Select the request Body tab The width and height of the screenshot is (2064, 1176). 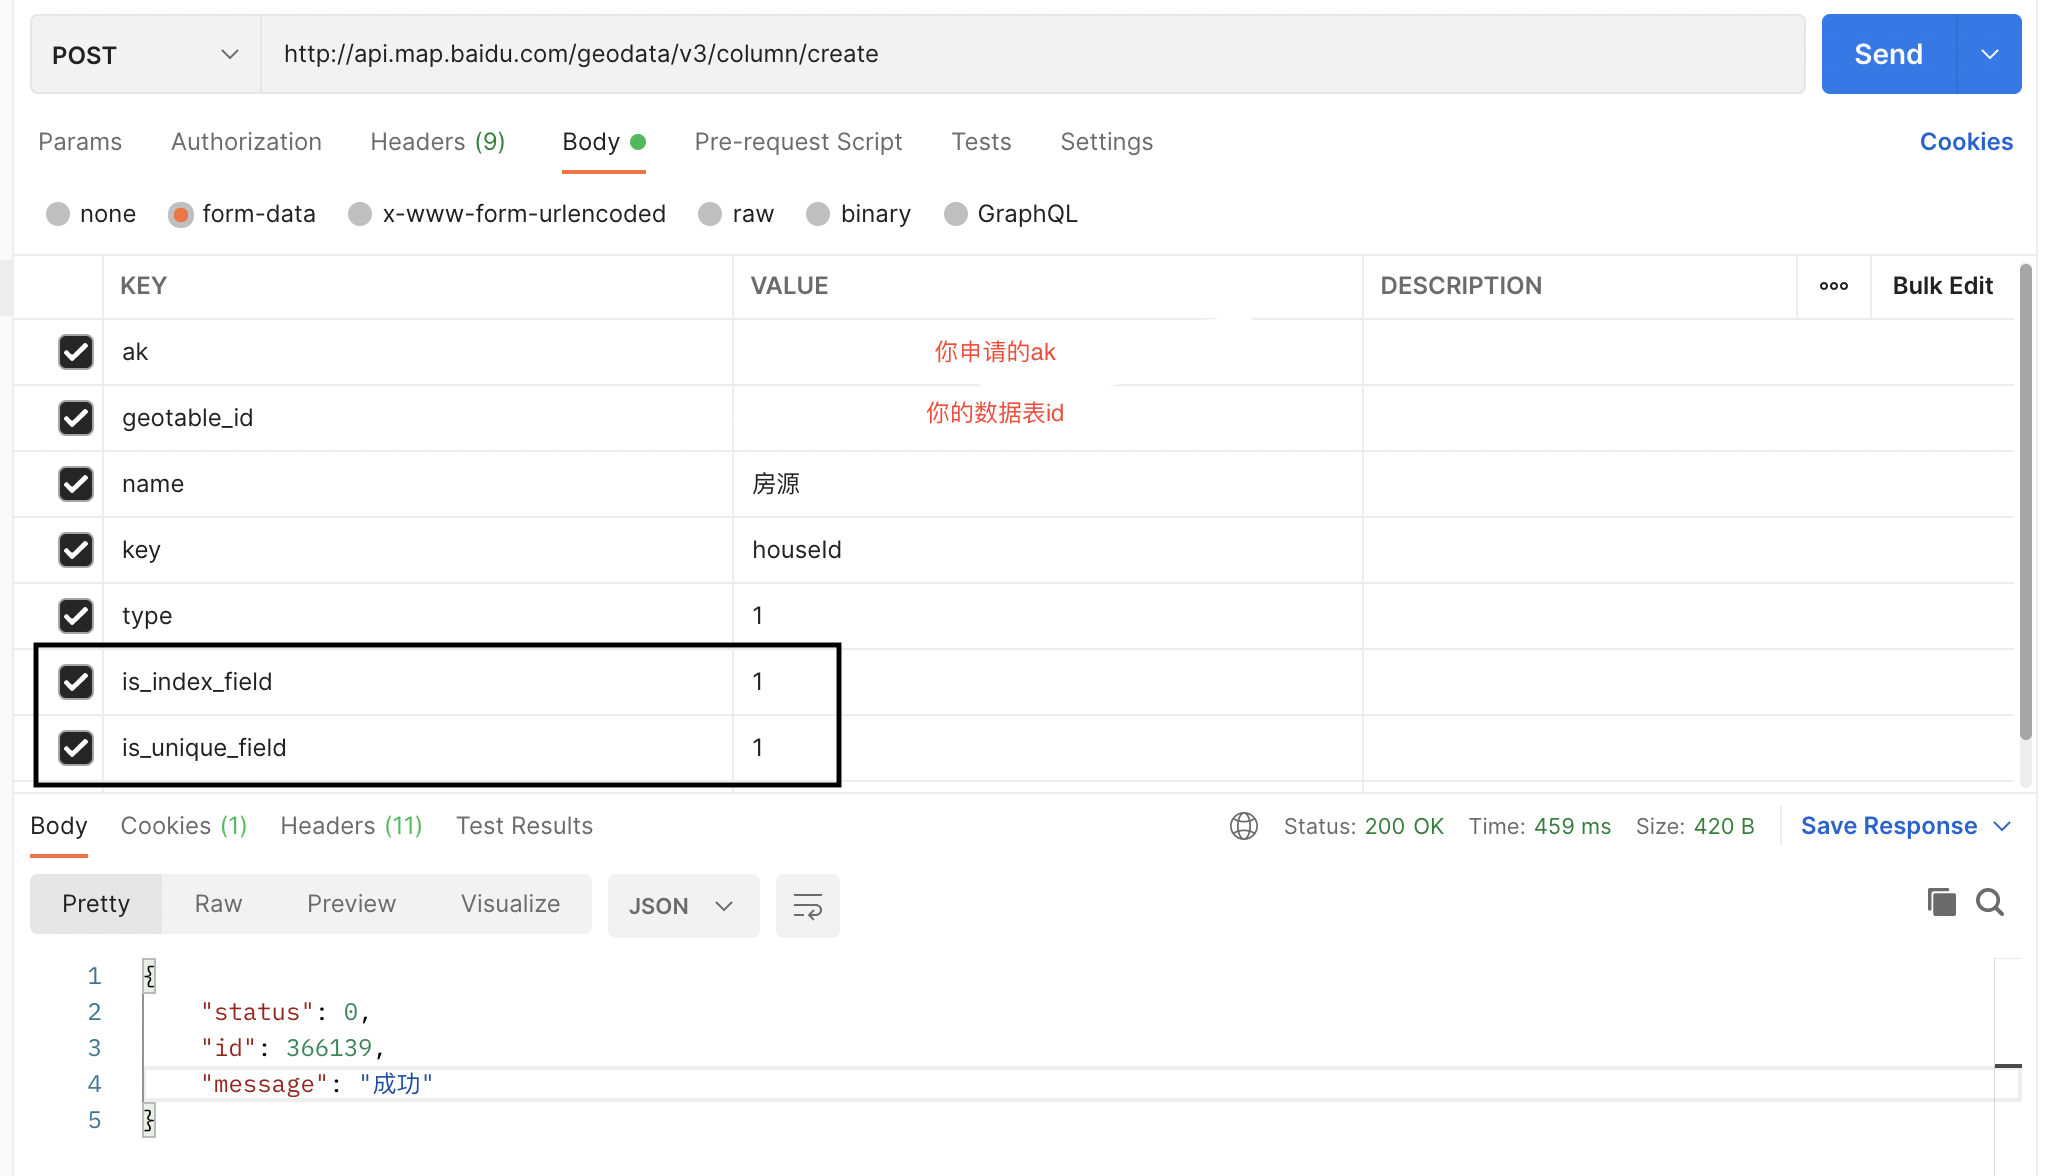[x=604, y=142]
